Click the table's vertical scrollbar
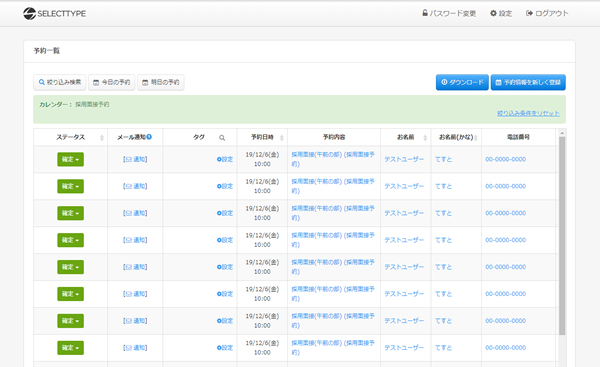The image size is (600, 367). click(562, 236)
